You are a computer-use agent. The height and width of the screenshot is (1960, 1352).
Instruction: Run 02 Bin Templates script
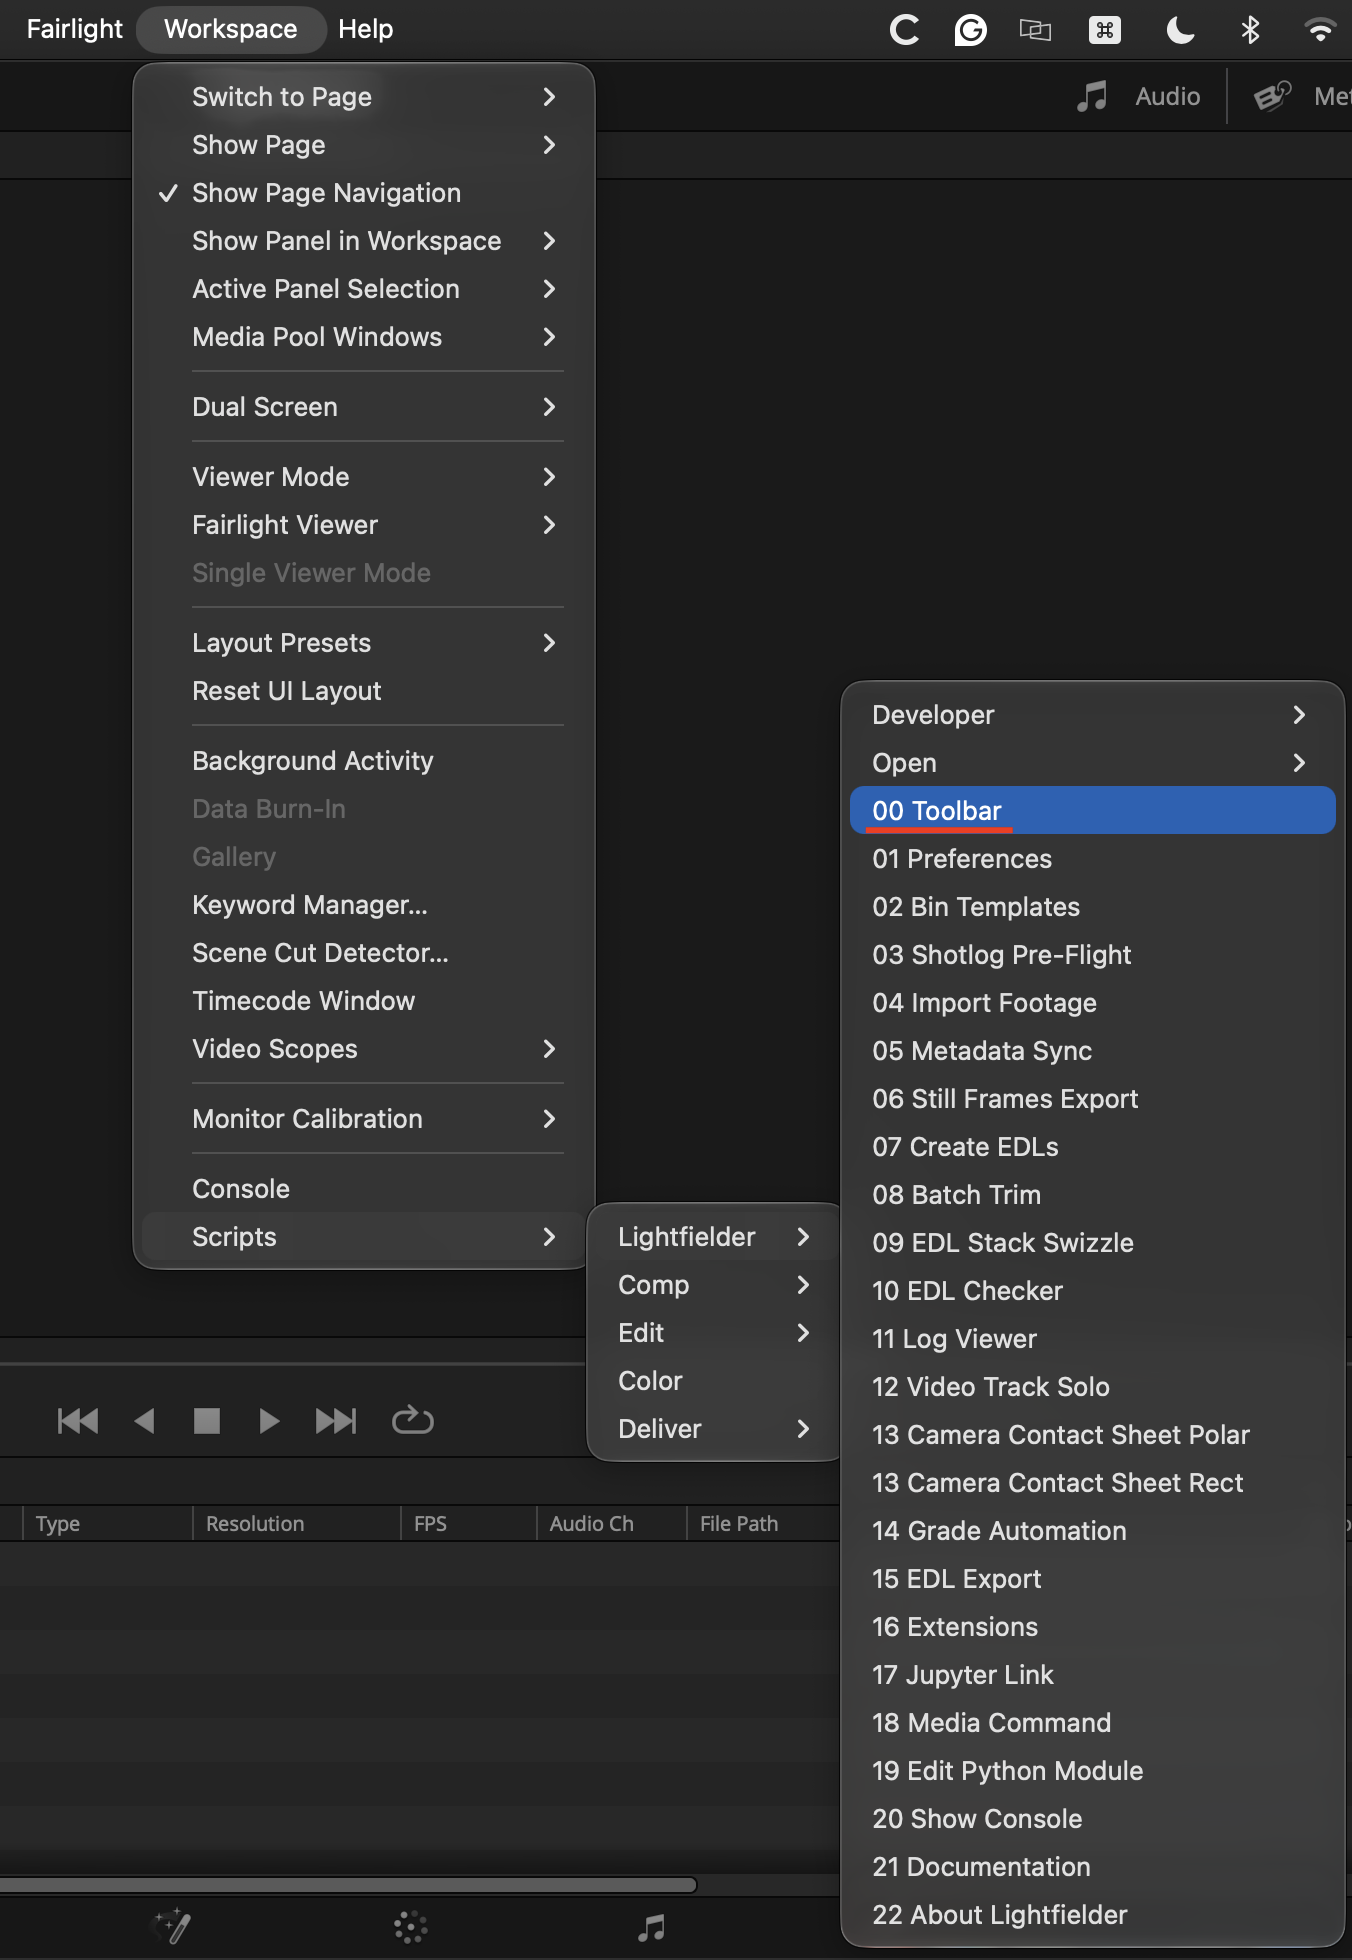pyautogui.click(x=1092, y=907)
